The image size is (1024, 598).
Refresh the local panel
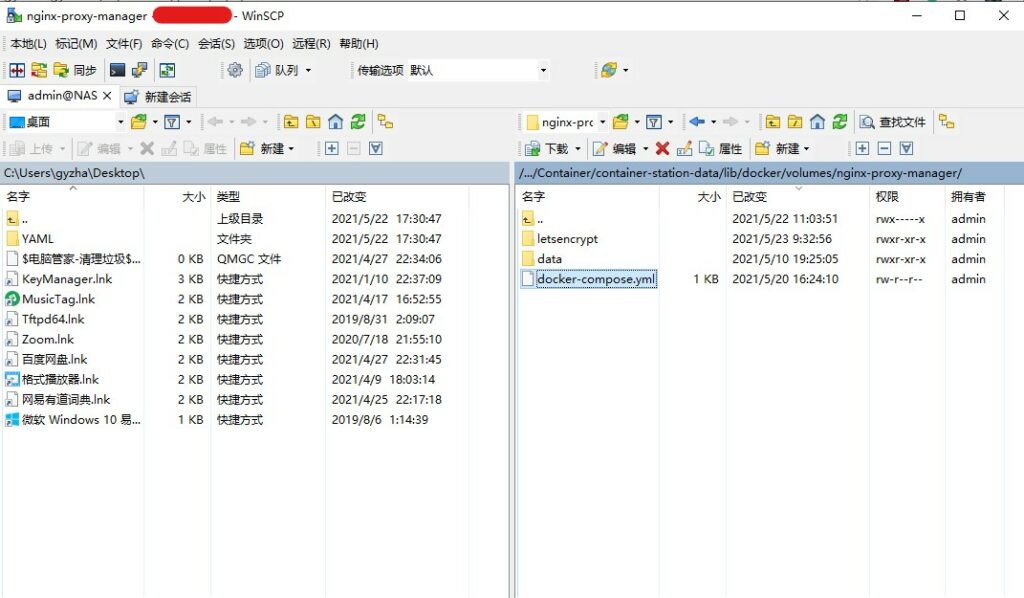click(358, 122)
